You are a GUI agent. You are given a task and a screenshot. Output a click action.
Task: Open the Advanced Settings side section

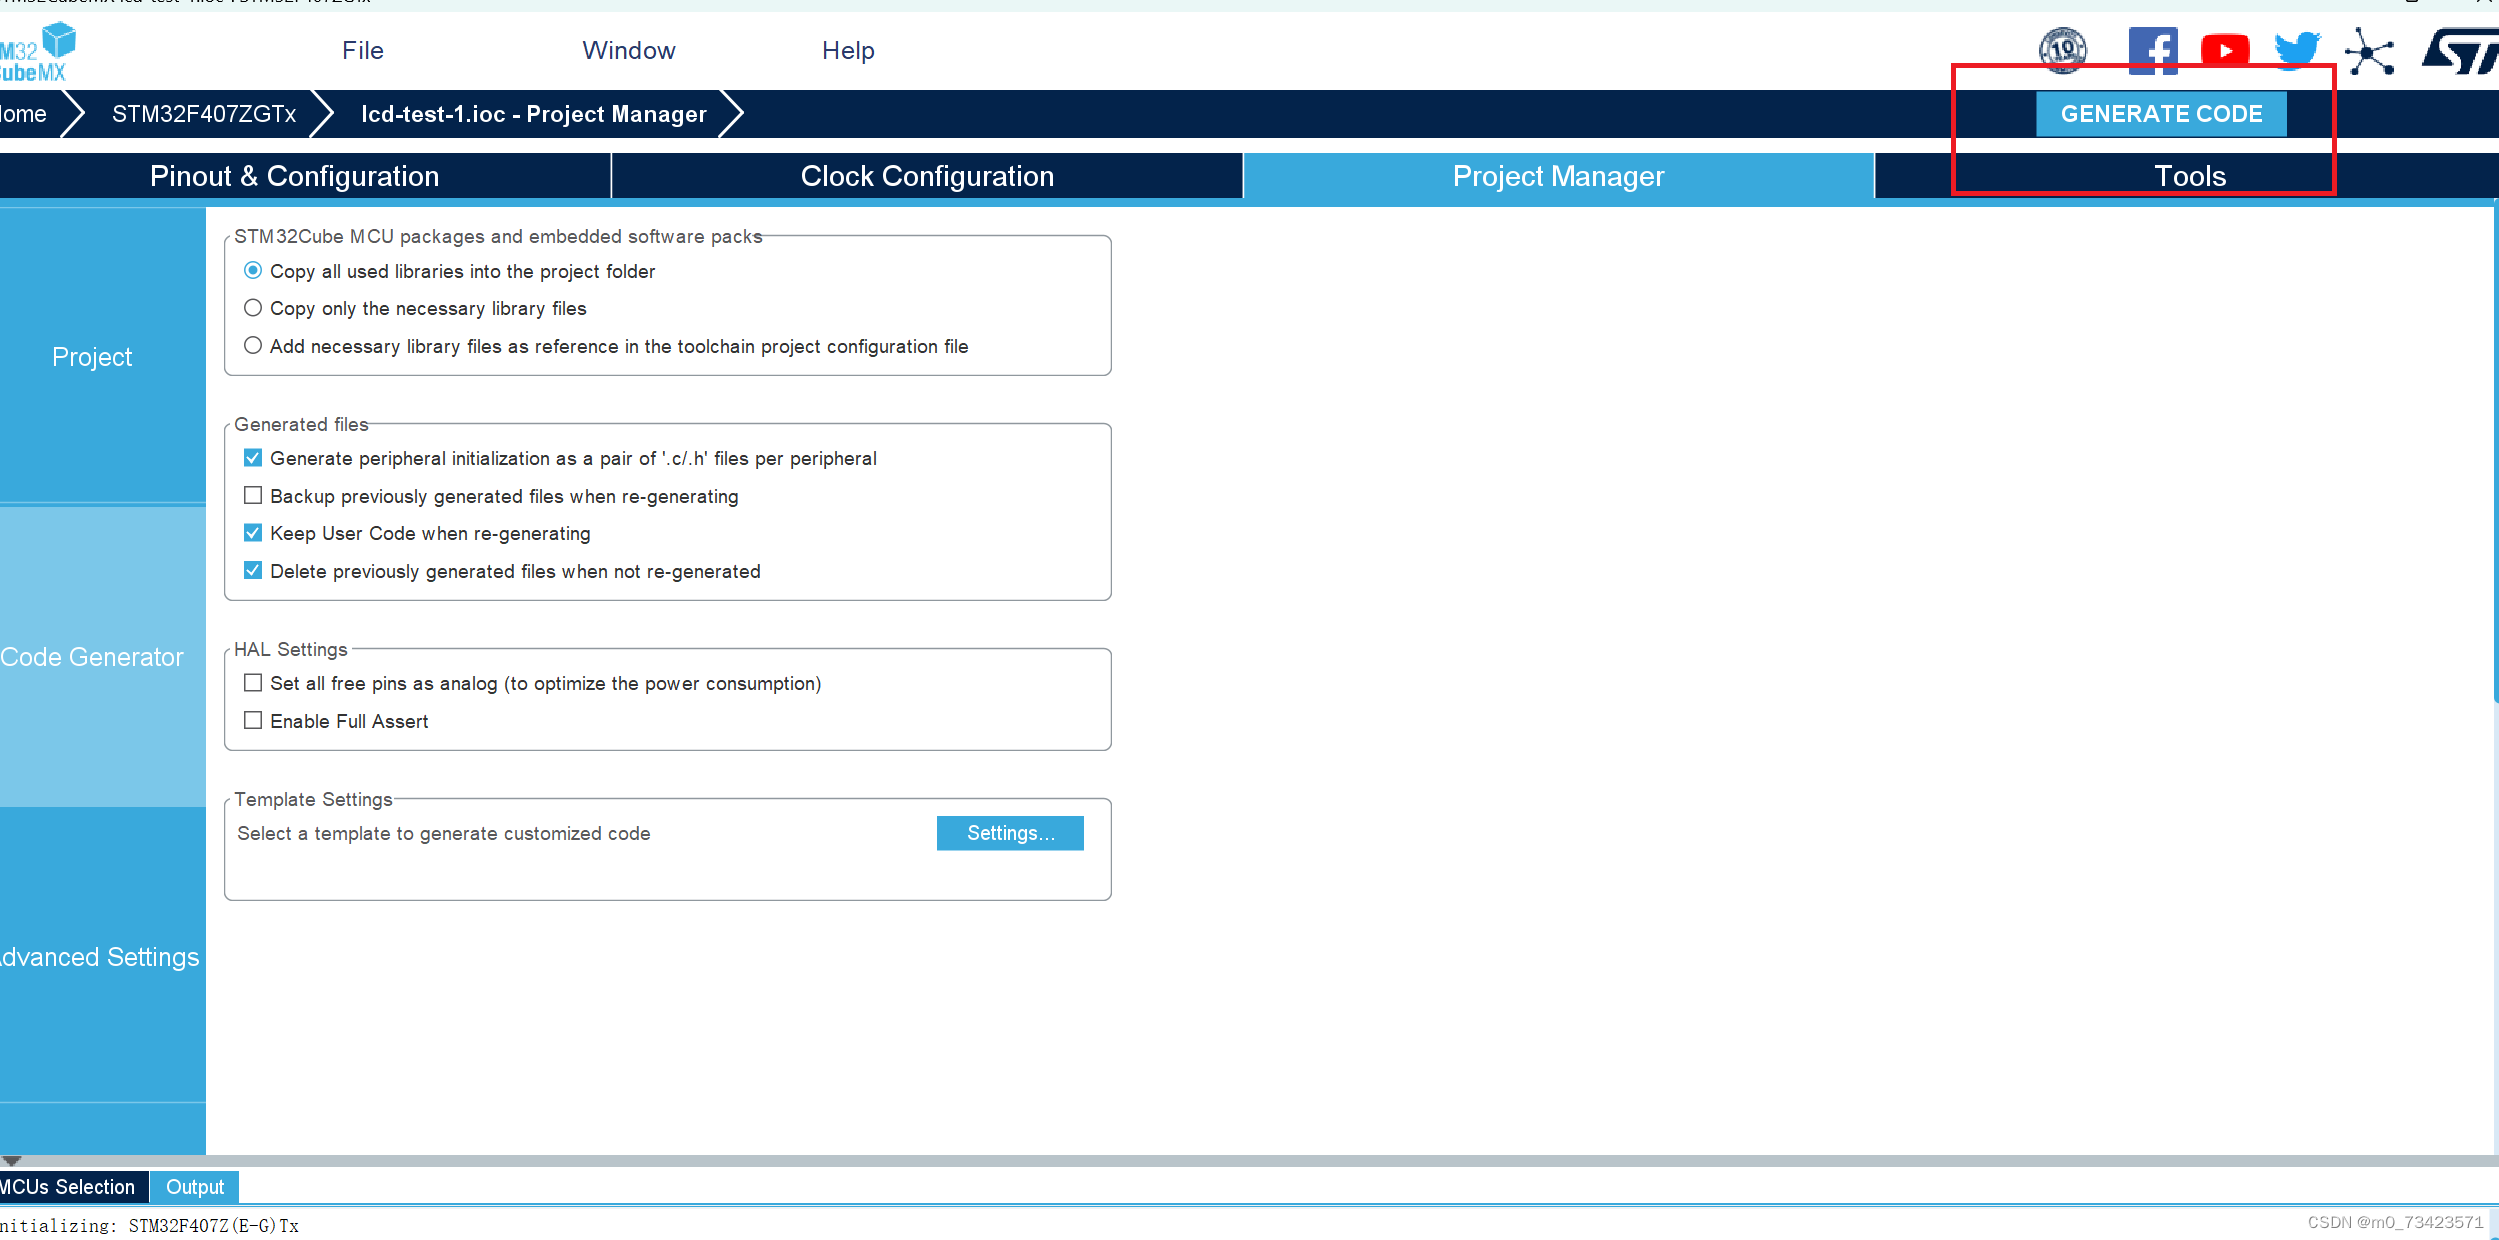tap(100, 957)
